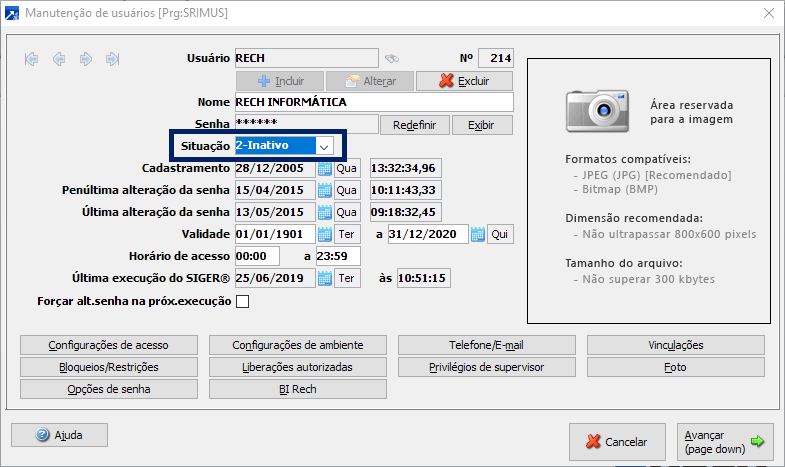
Task: Click into the Nome text field
Action: pyautogui.click(x=373, y=102)
